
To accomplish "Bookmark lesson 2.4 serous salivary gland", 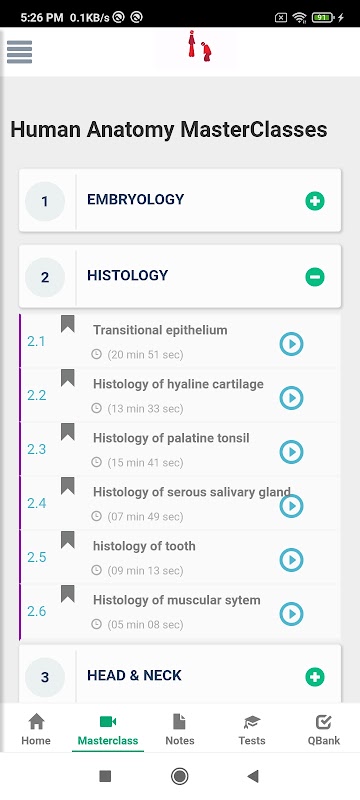I will (x=68, y=486).
